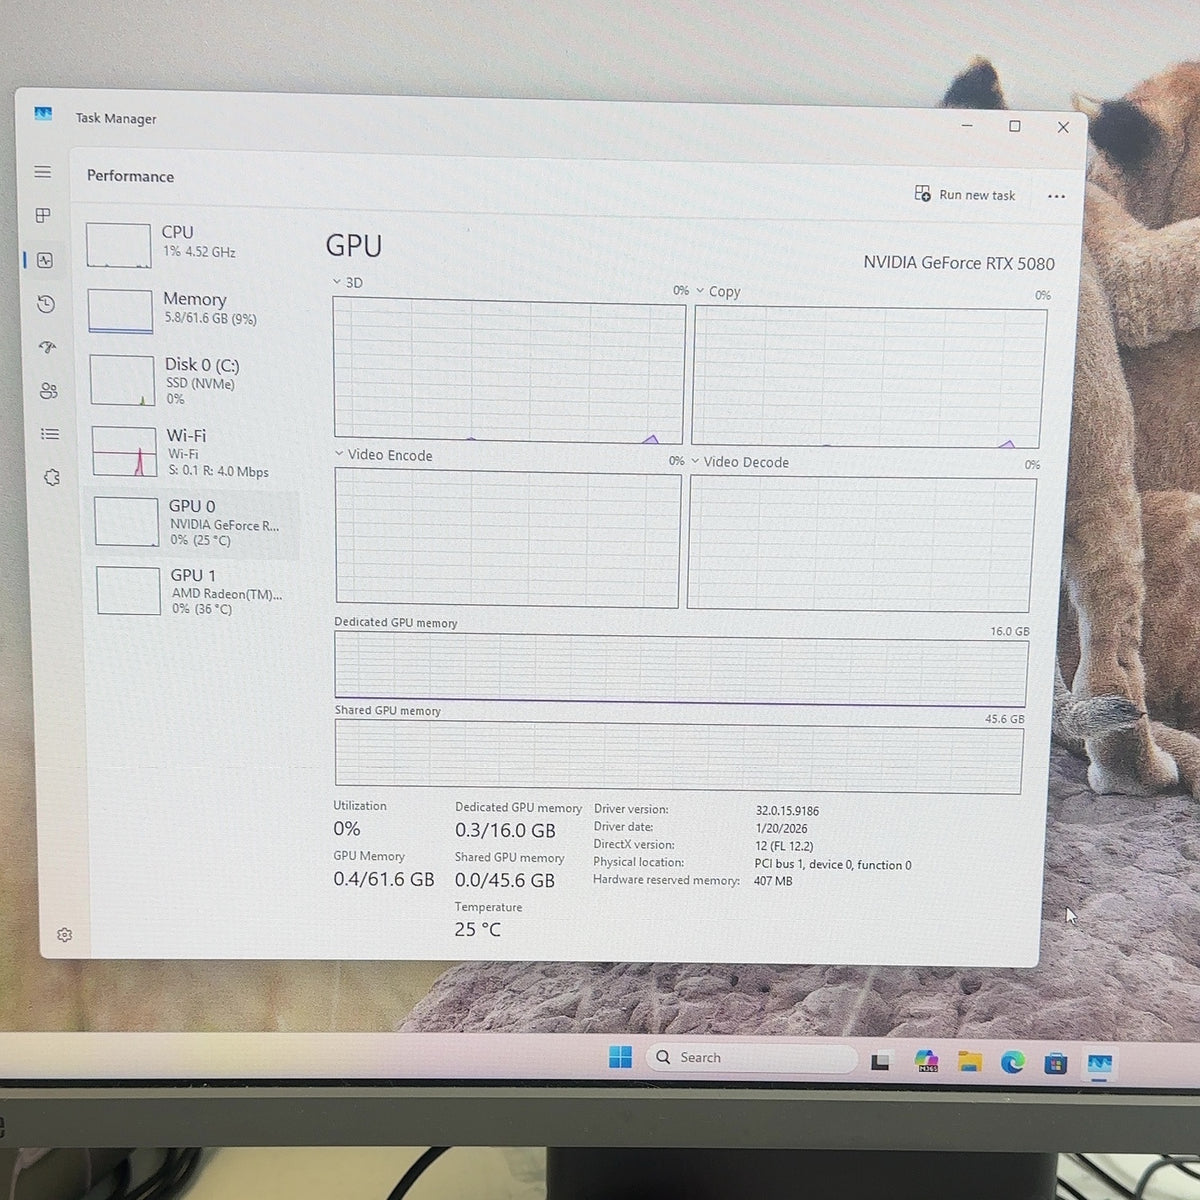This screenshot has width=1200, height=1200.
Task: Select the Wi-Fi performance item
Action: click(193, 451)
